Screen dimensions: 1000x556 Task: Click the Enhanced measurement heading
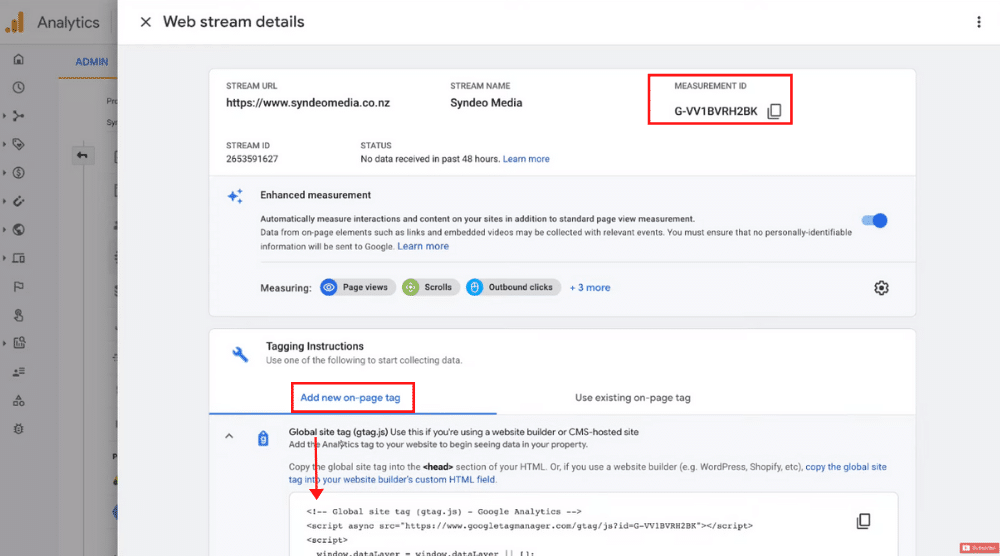click(x=315, y=195)
